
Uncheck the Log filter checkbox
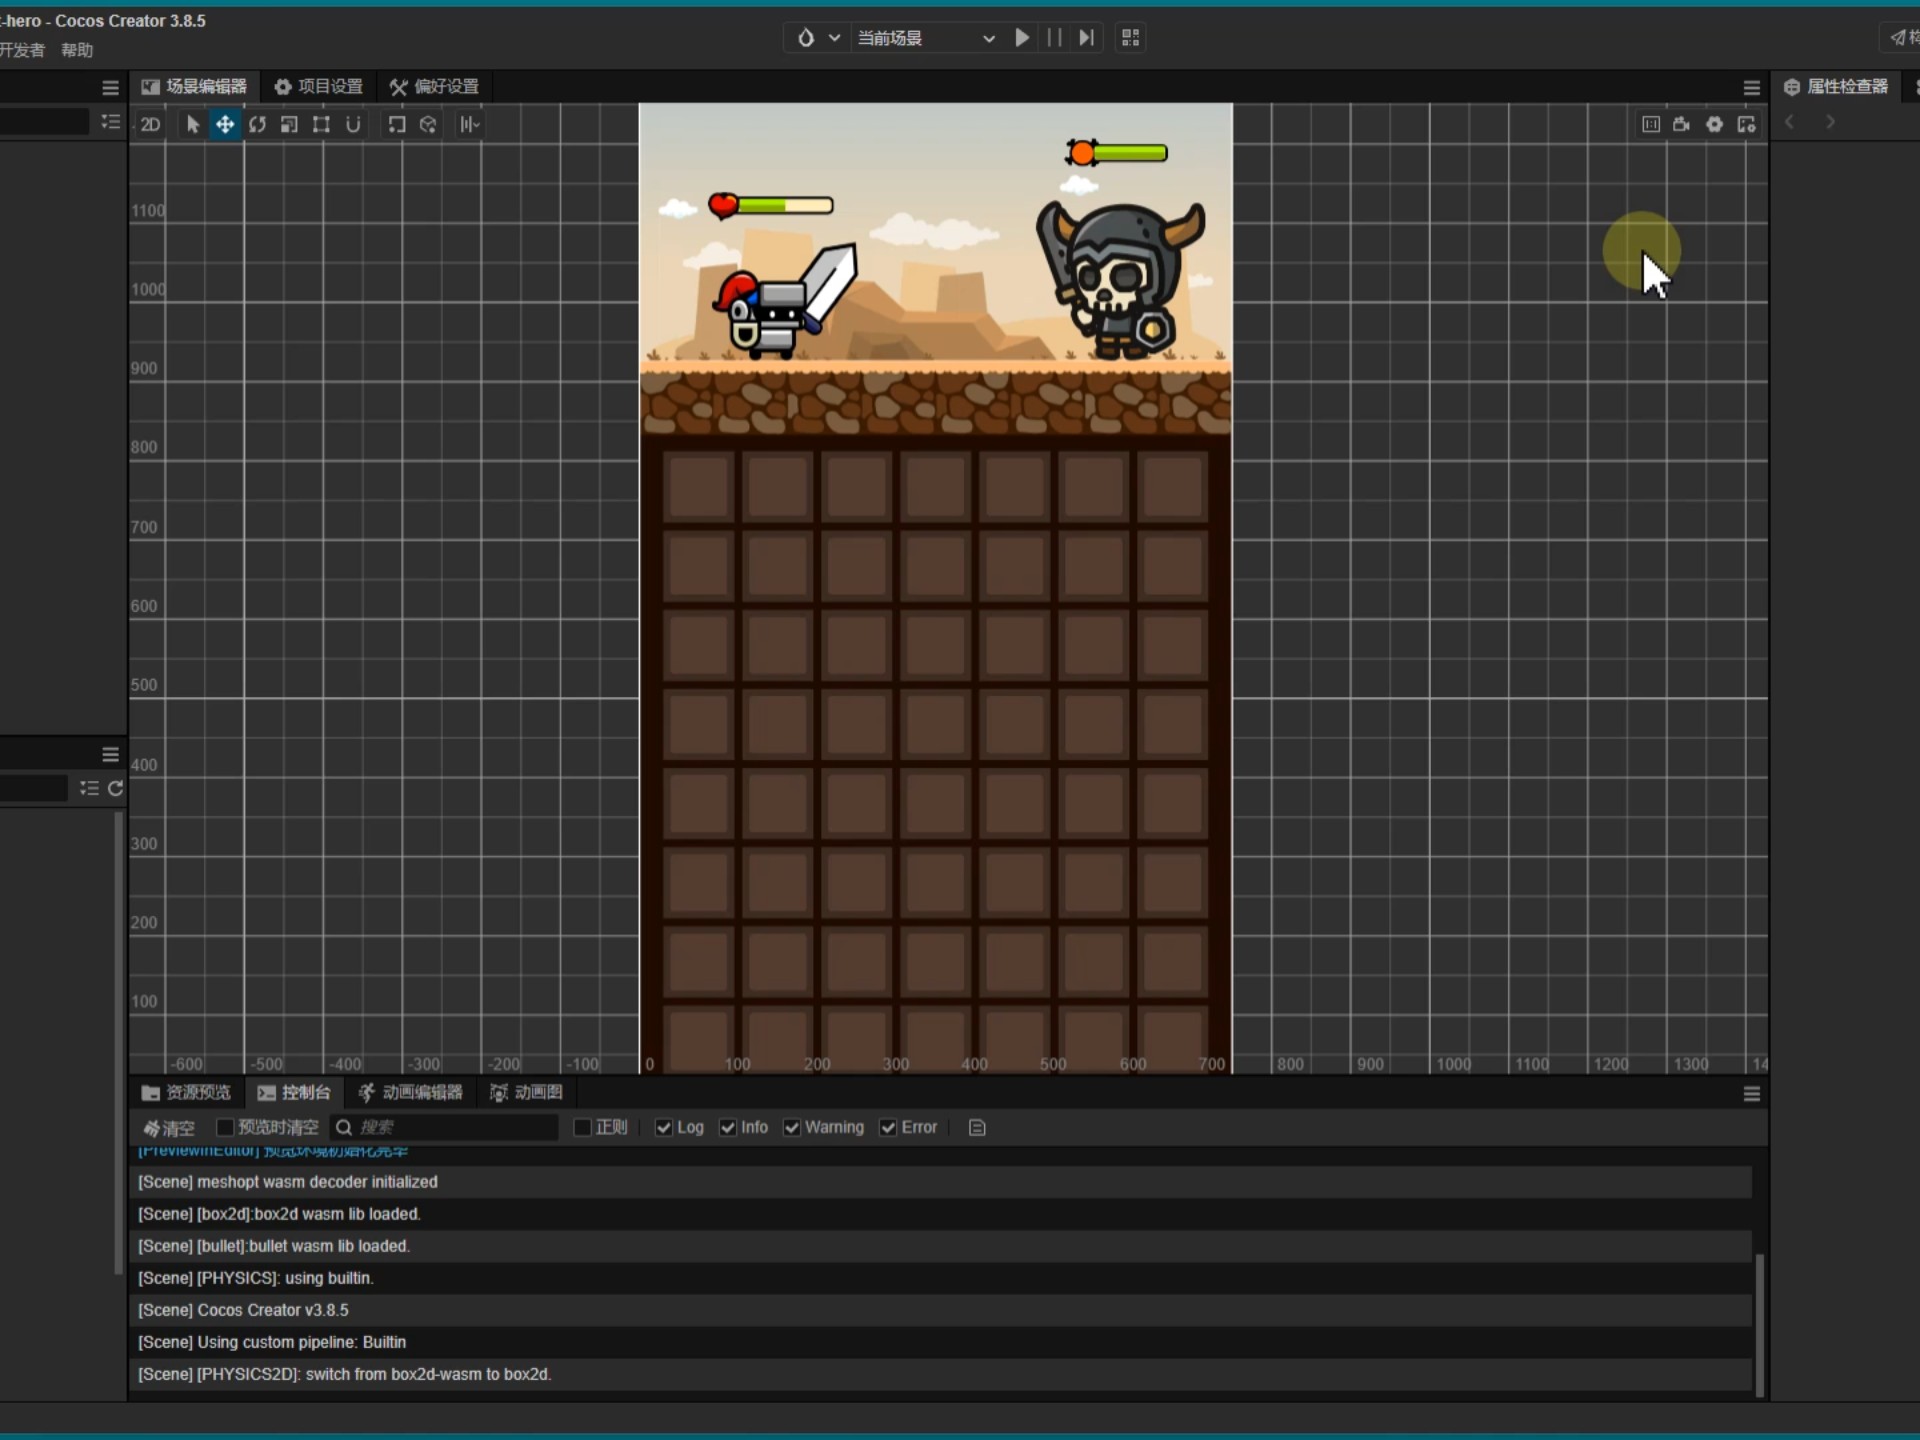(x=663, y=1127)
